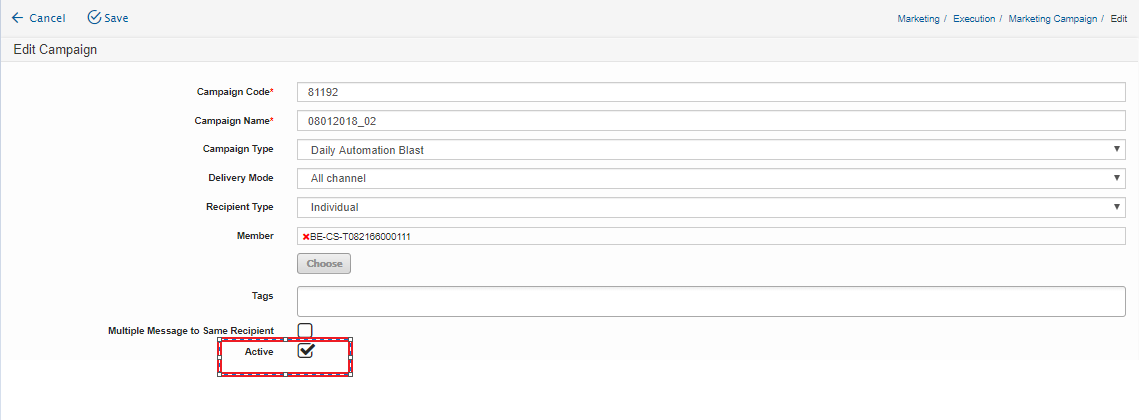This screenshot has height=420, width=1140.
Task: Go to Marketing breadcrumb
Action: [918, 19]
